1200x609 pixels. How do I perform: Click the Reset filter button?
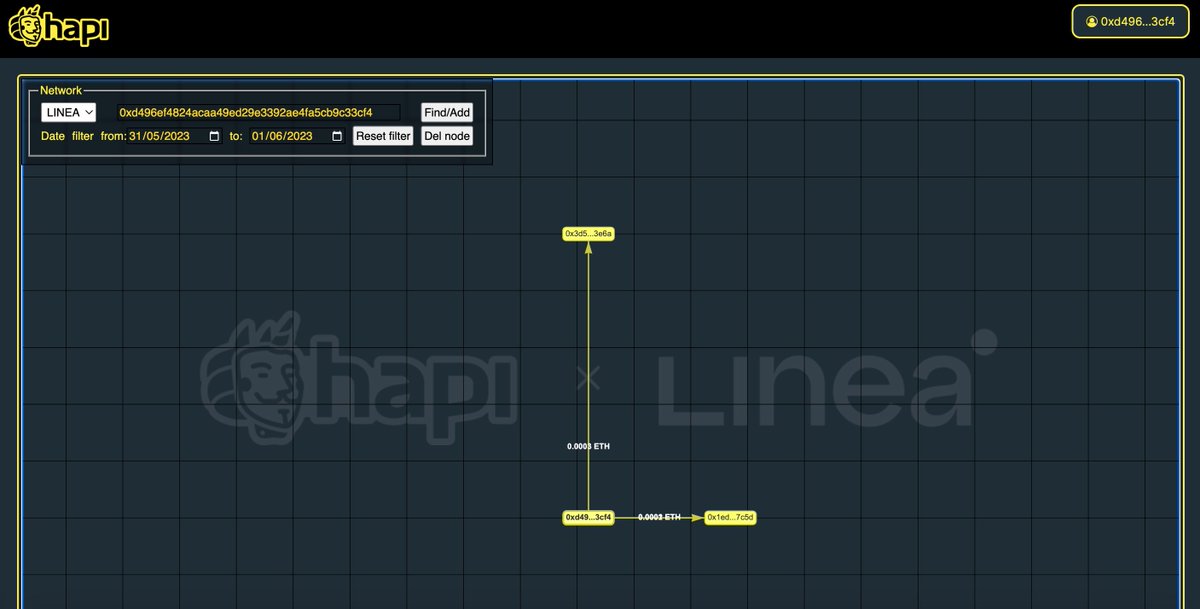(383, 136)
